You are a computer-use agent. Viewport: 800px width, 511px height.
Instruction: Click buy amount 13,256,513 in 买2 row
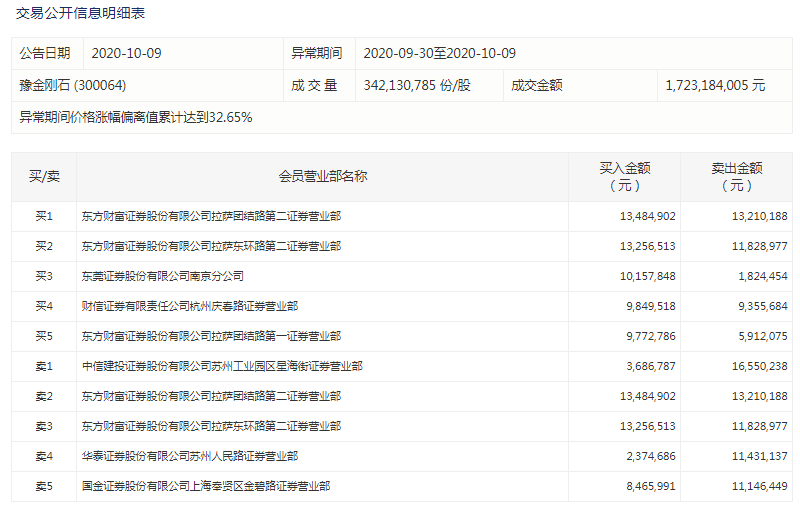pos(647,246)
